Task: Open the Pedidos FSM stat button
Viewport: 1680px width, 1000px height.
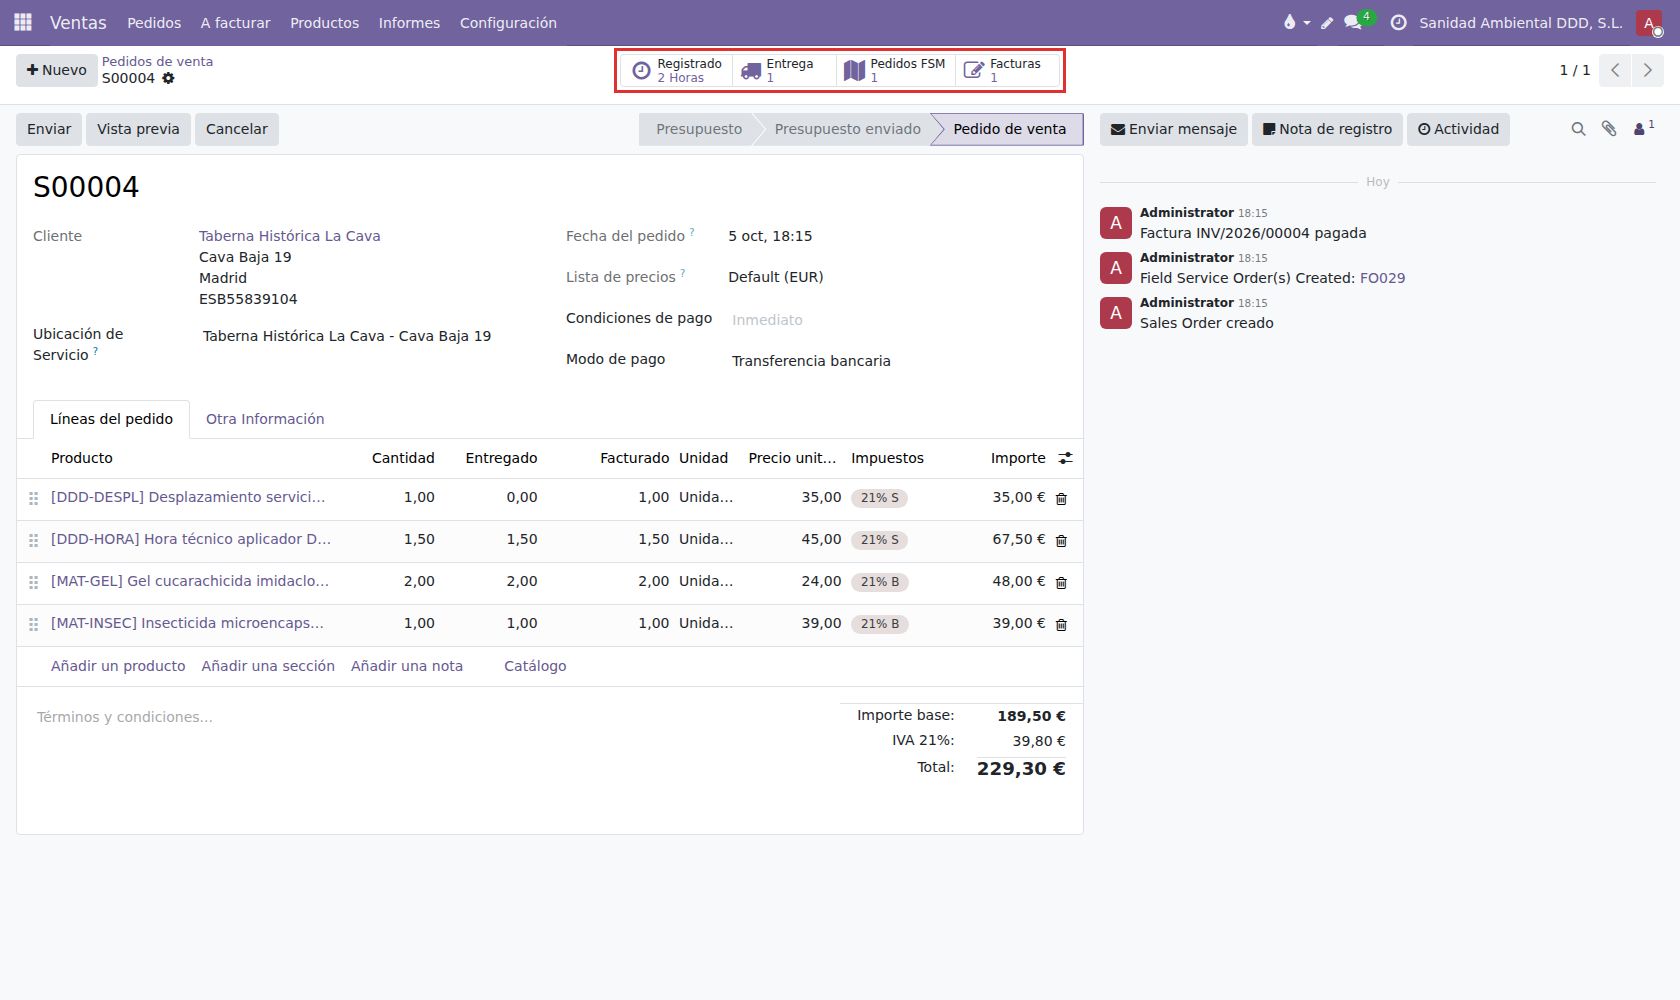Action: 895,70
